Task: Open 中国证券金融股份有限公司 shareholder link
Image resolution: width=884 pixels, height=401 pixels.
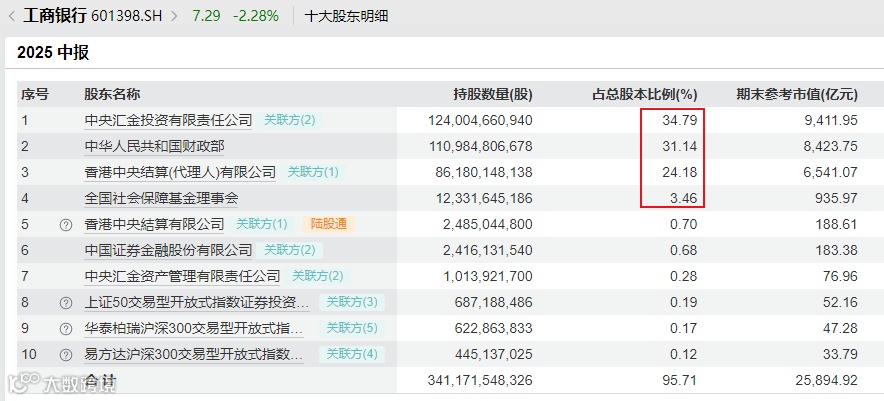Action: coord(168,250)
